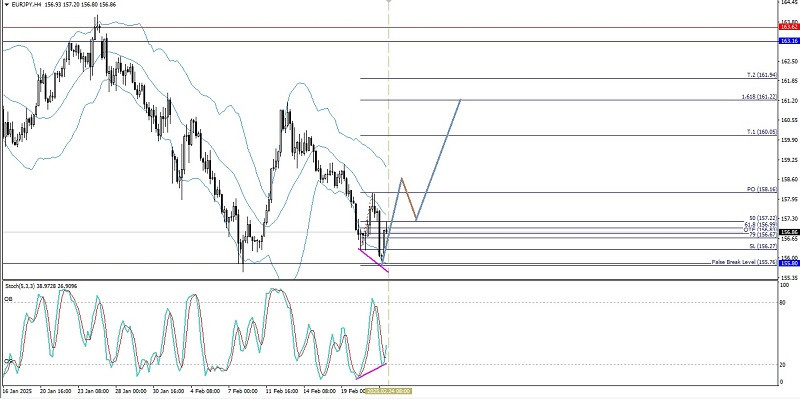The width and height of the screenshot is (800, 399).
Task: Click the SL (156.27) stop loss label
Action: point(763,246)
